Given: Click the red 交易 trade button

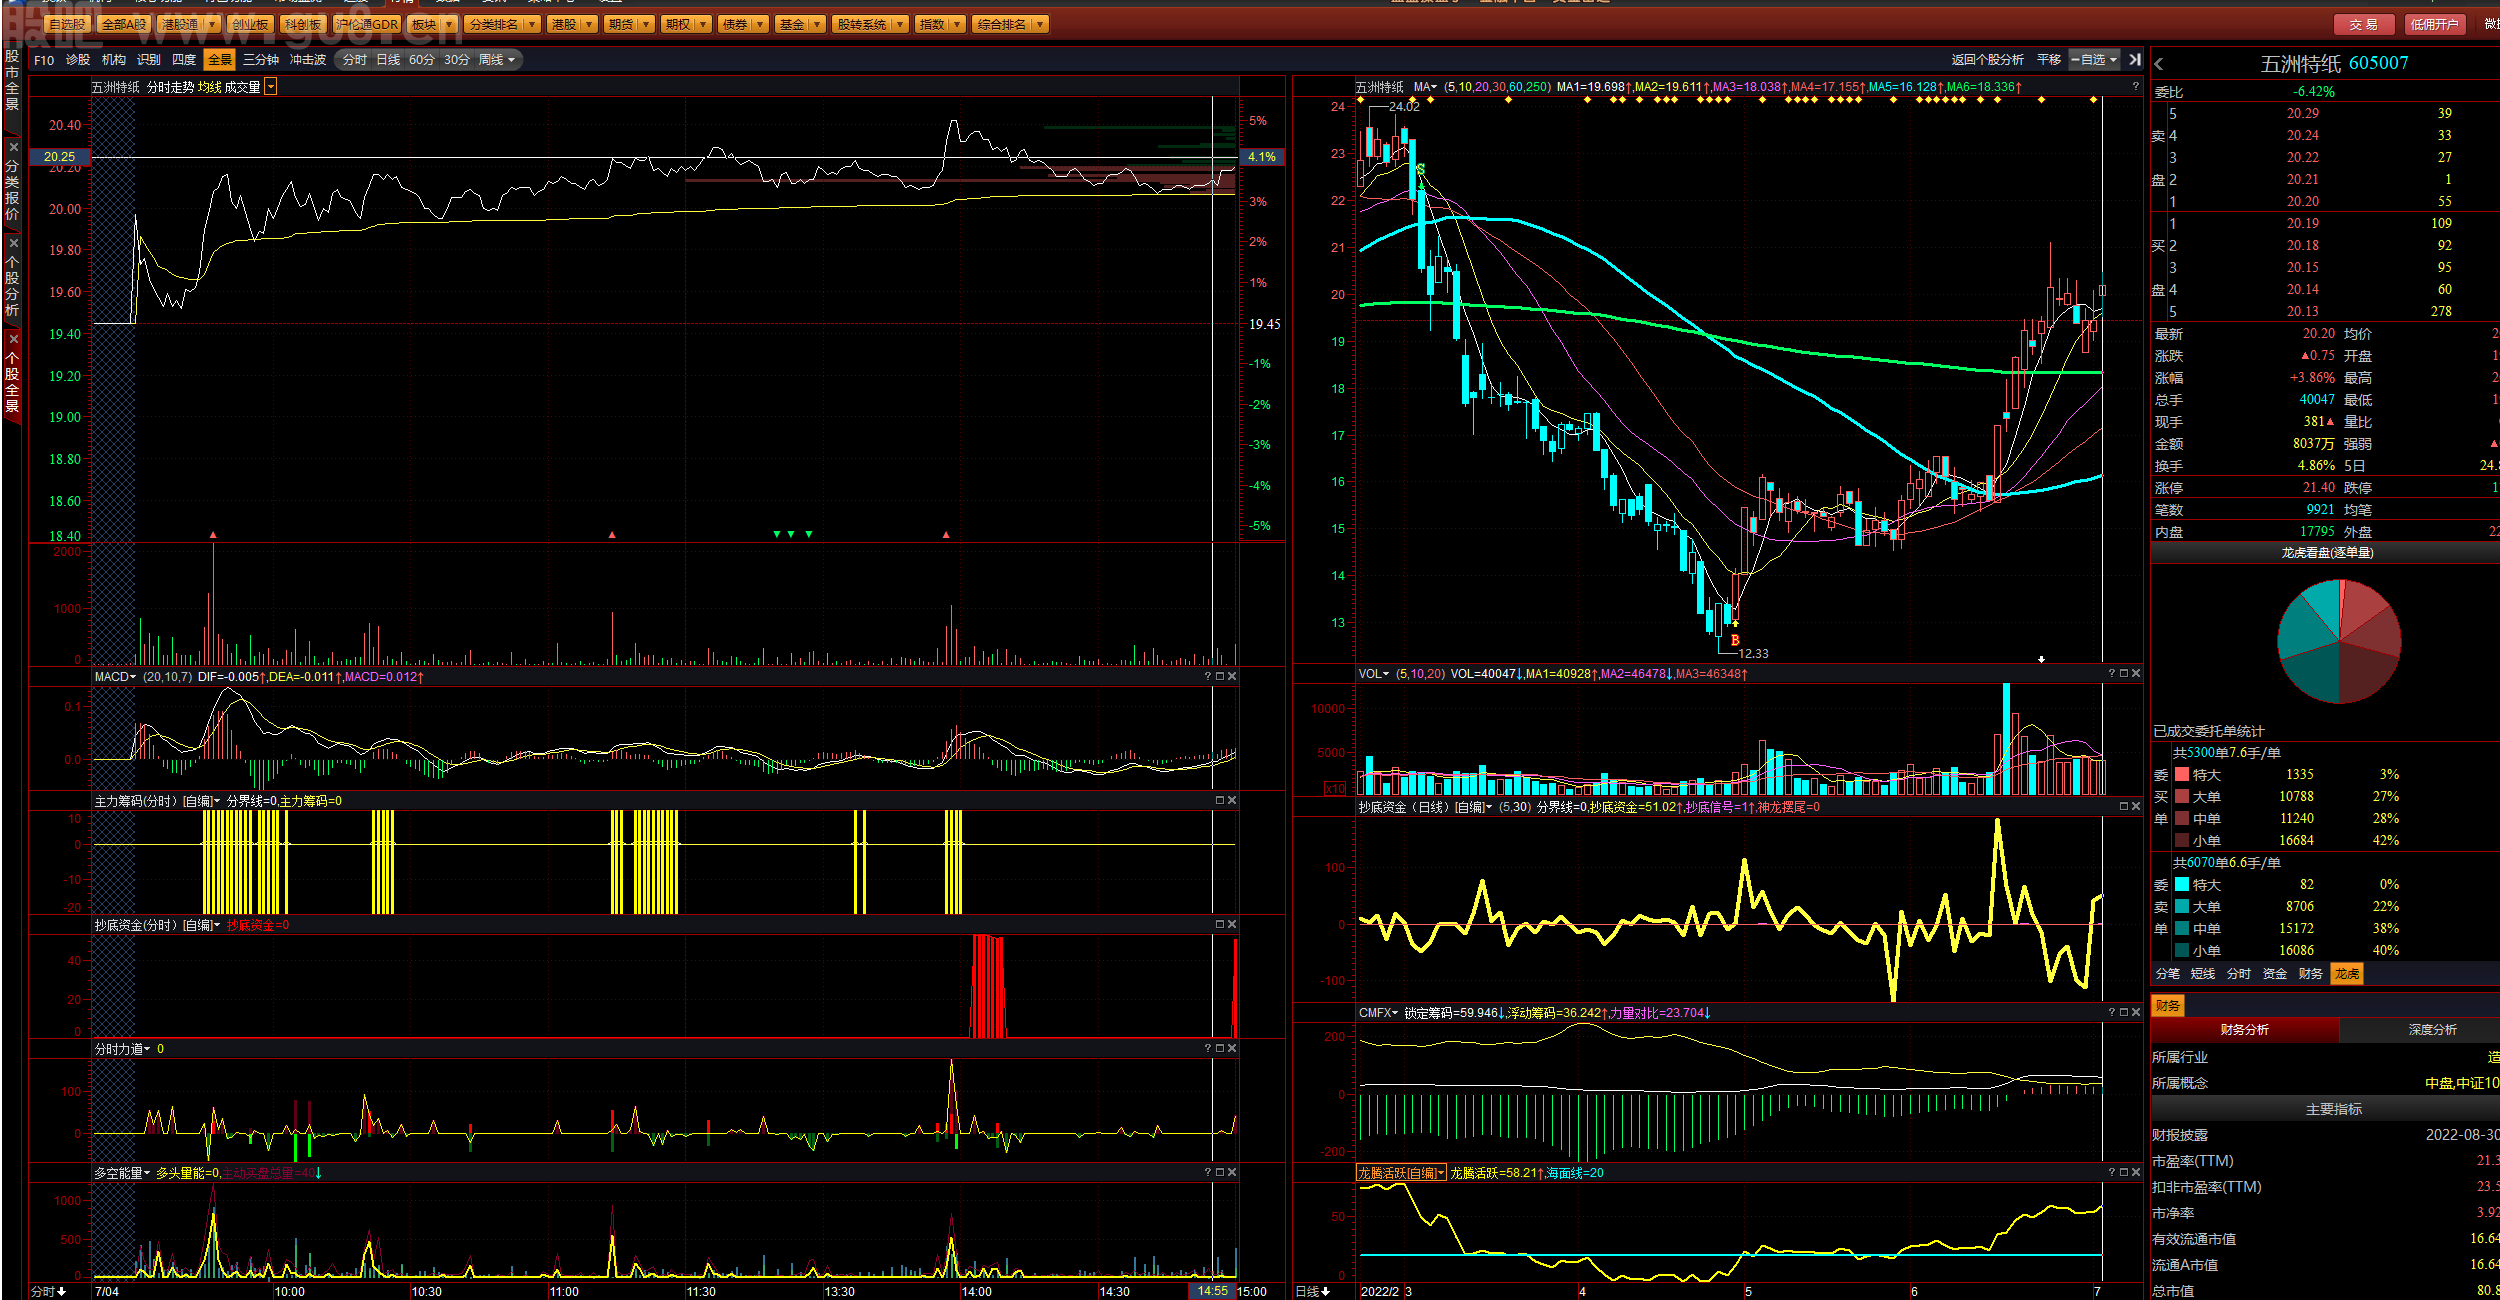Looking at the screenshot, I should (2364, 24).
